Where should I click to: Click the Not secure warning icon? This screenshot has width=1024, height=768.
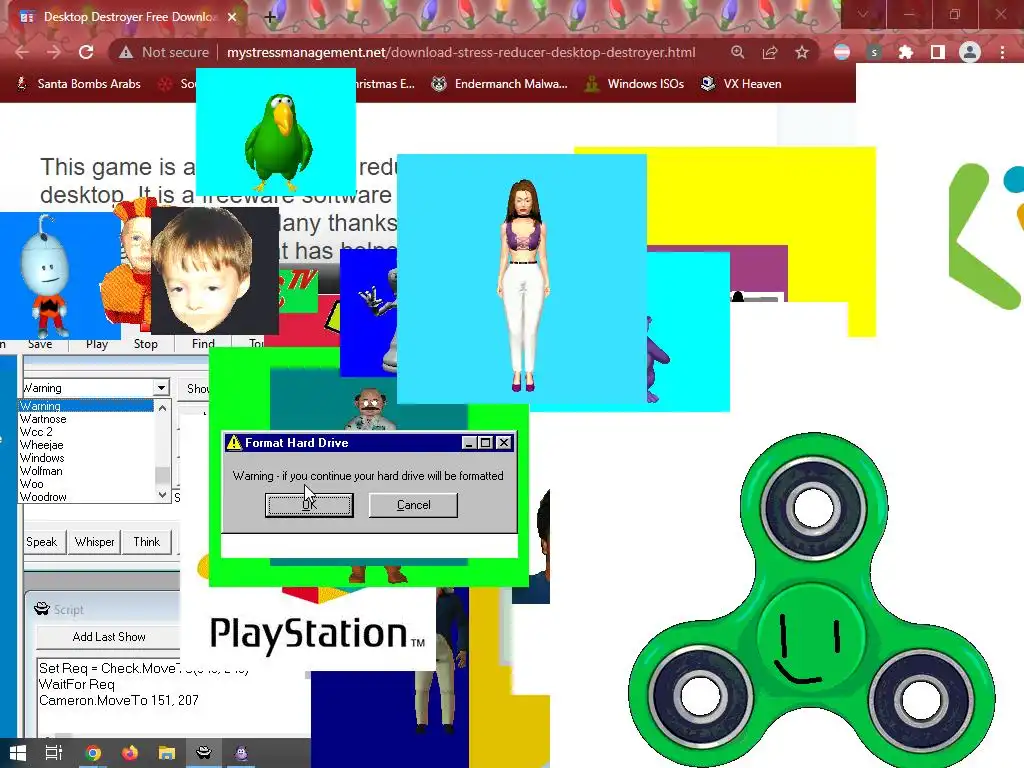[126, 52]
